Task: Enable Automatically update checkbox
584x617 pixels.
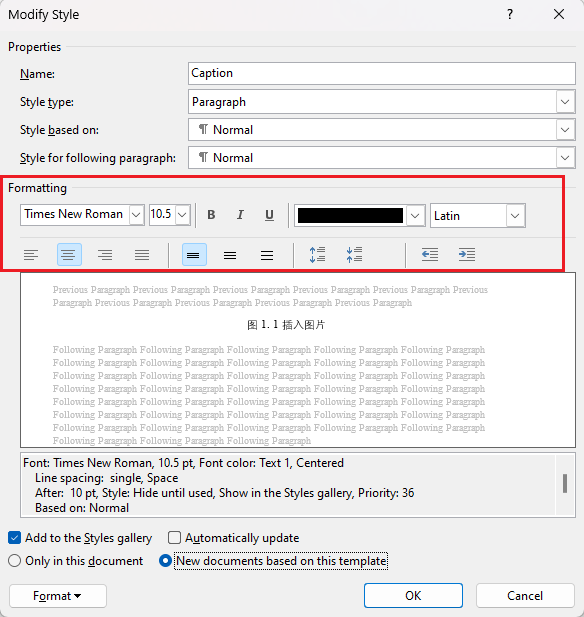Action: (x=174, y=538)
